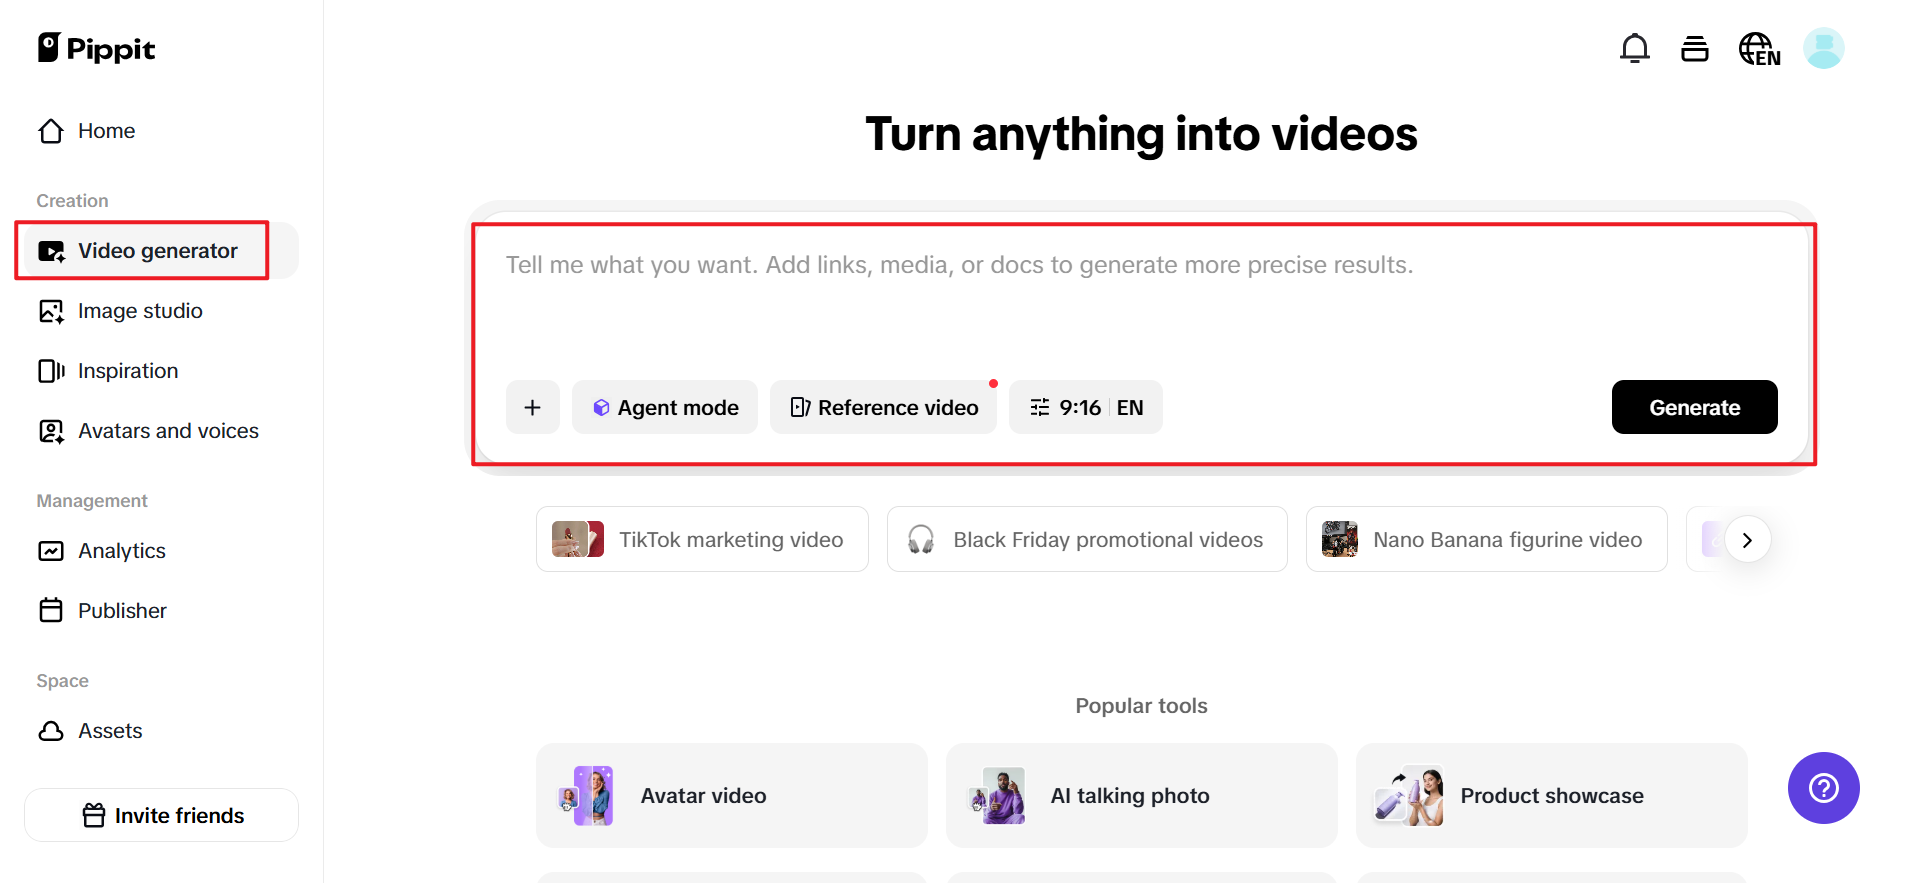
Task: Open the AI talking photo tool
Action: point(1141,795)
